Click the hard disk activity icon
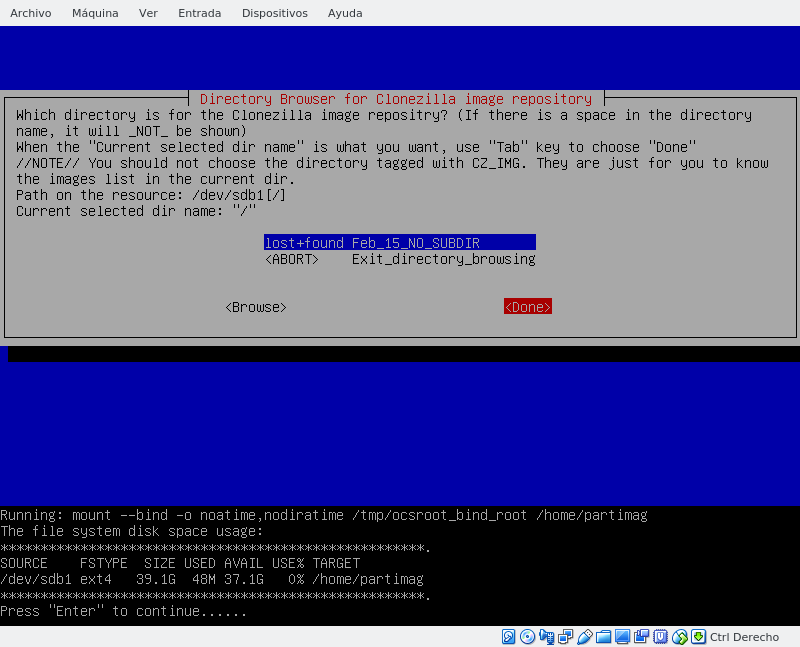This screenshot has height=647, width=800. 508,636
